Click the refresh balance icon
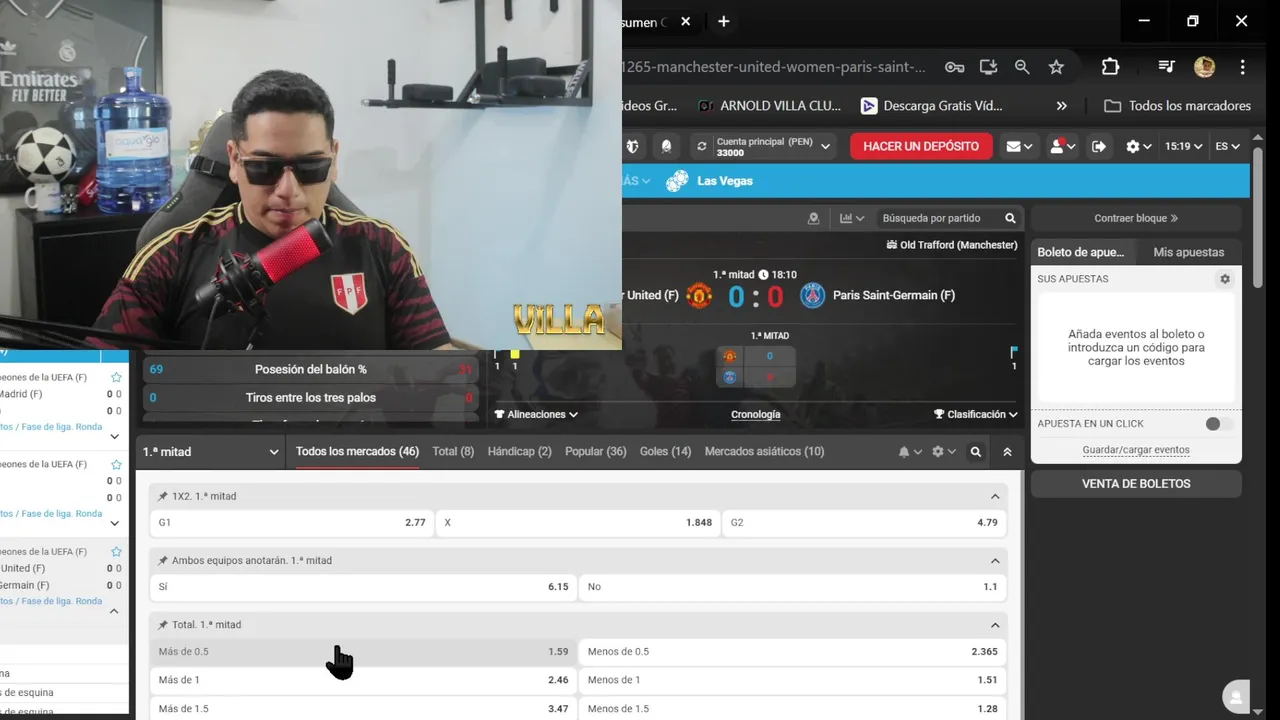 (702, 146)
